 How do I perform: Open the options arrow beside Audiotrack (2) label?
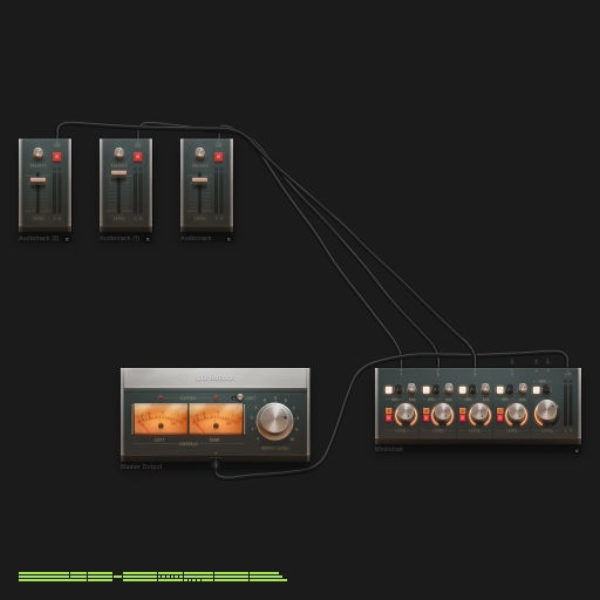pos(67,239)
